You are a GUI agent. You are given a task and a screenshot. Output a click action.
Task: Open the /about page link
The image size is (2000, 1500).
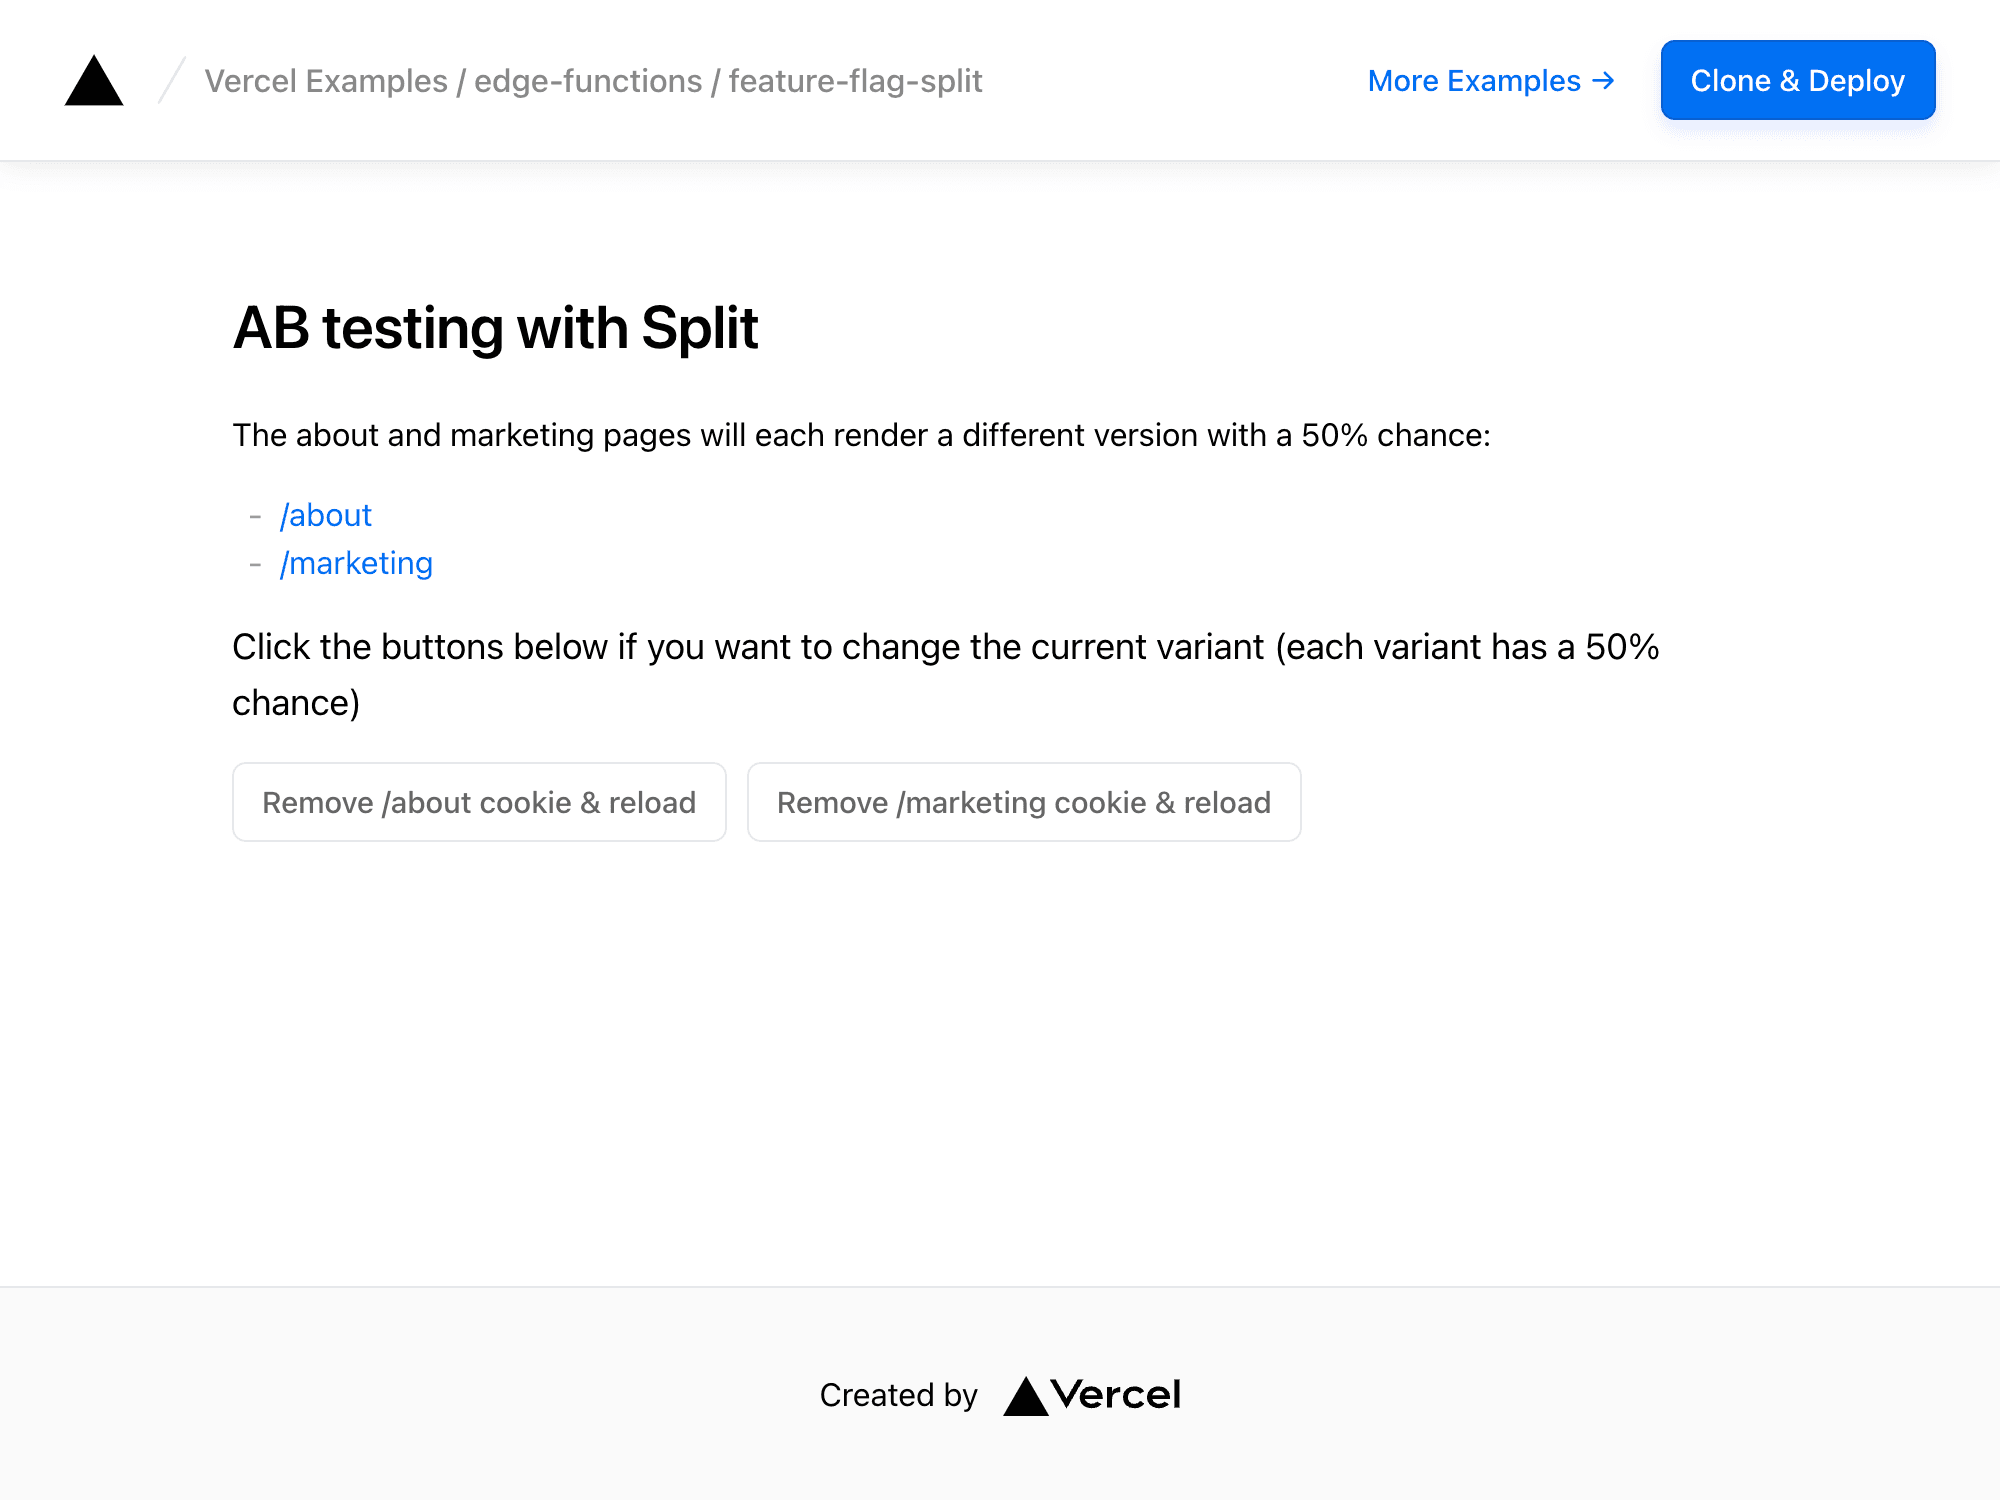(325, 515)
